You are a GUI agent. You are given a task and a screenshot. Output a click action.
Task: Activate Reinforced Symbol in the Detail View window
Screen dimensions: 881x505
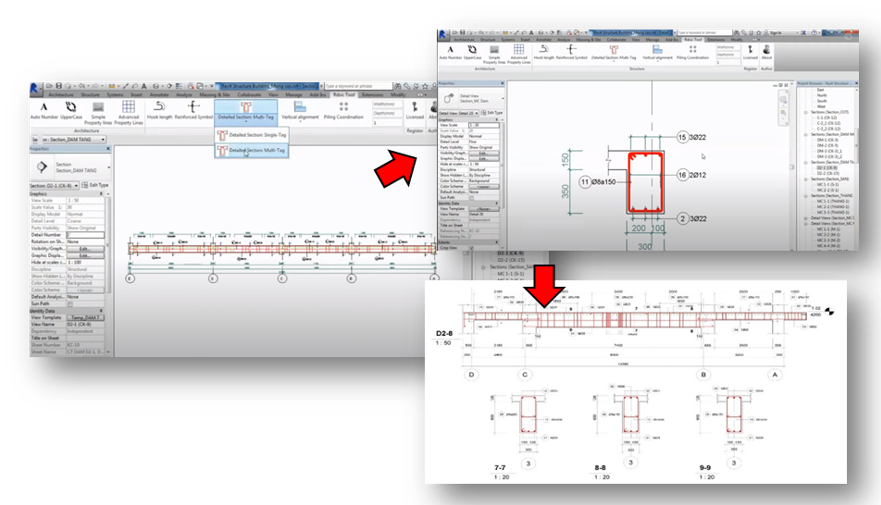tap(571, 53)
